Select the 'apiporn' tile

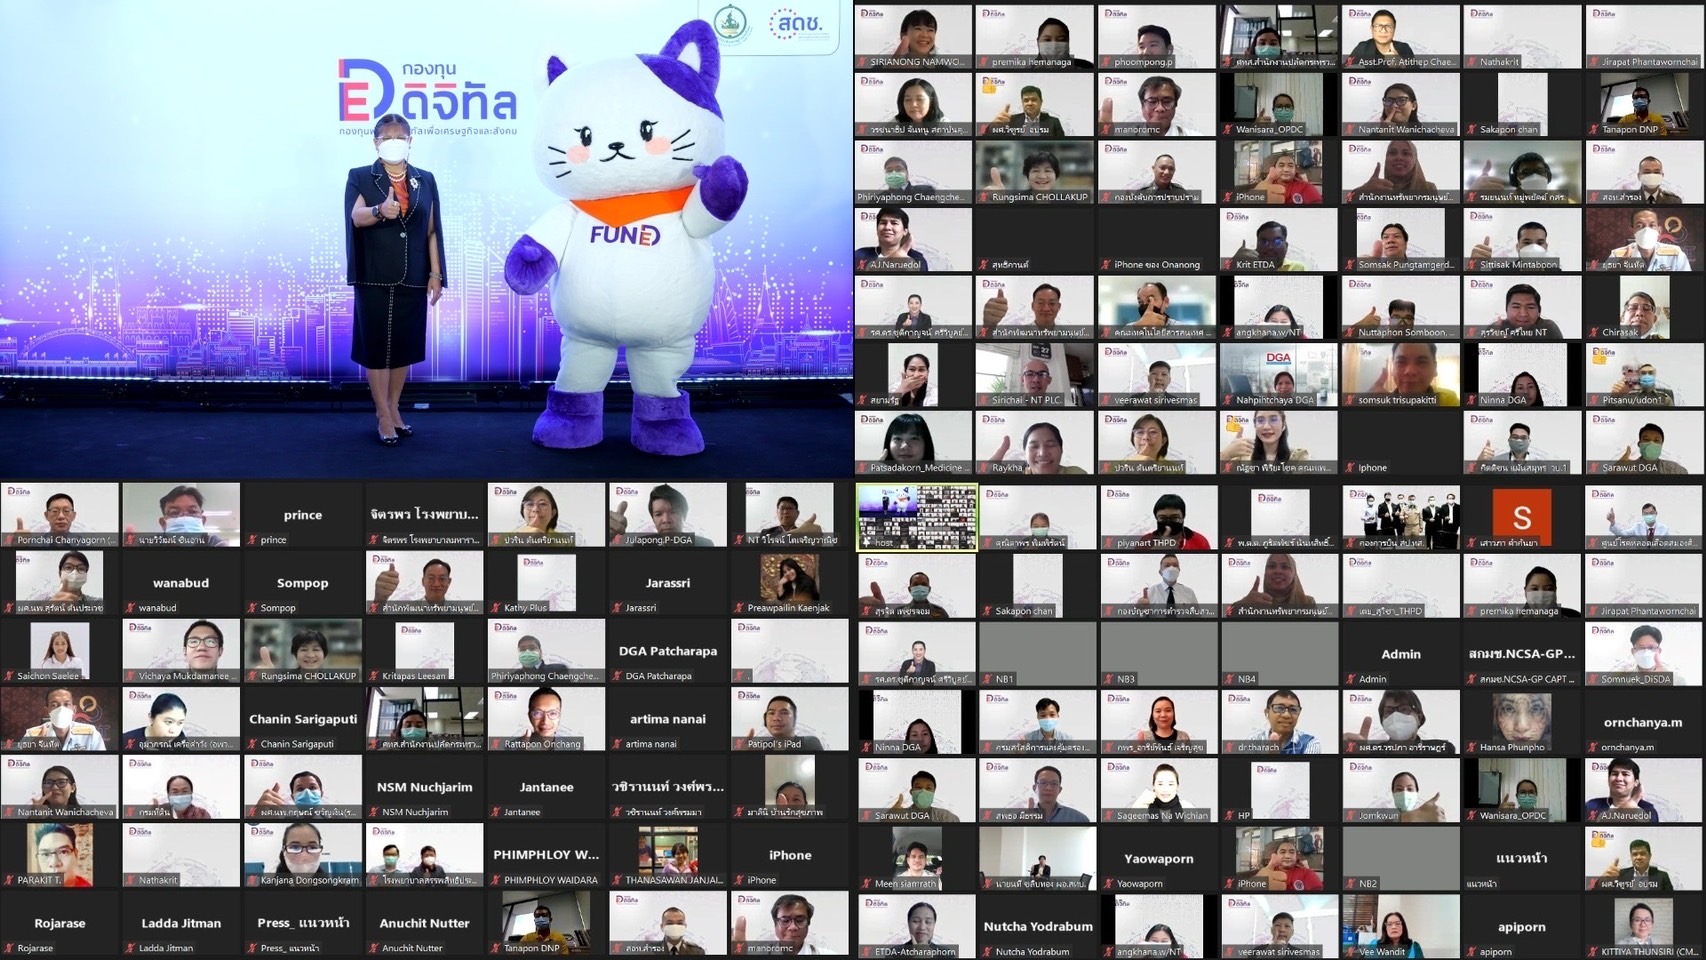[x=1522, y=925]
